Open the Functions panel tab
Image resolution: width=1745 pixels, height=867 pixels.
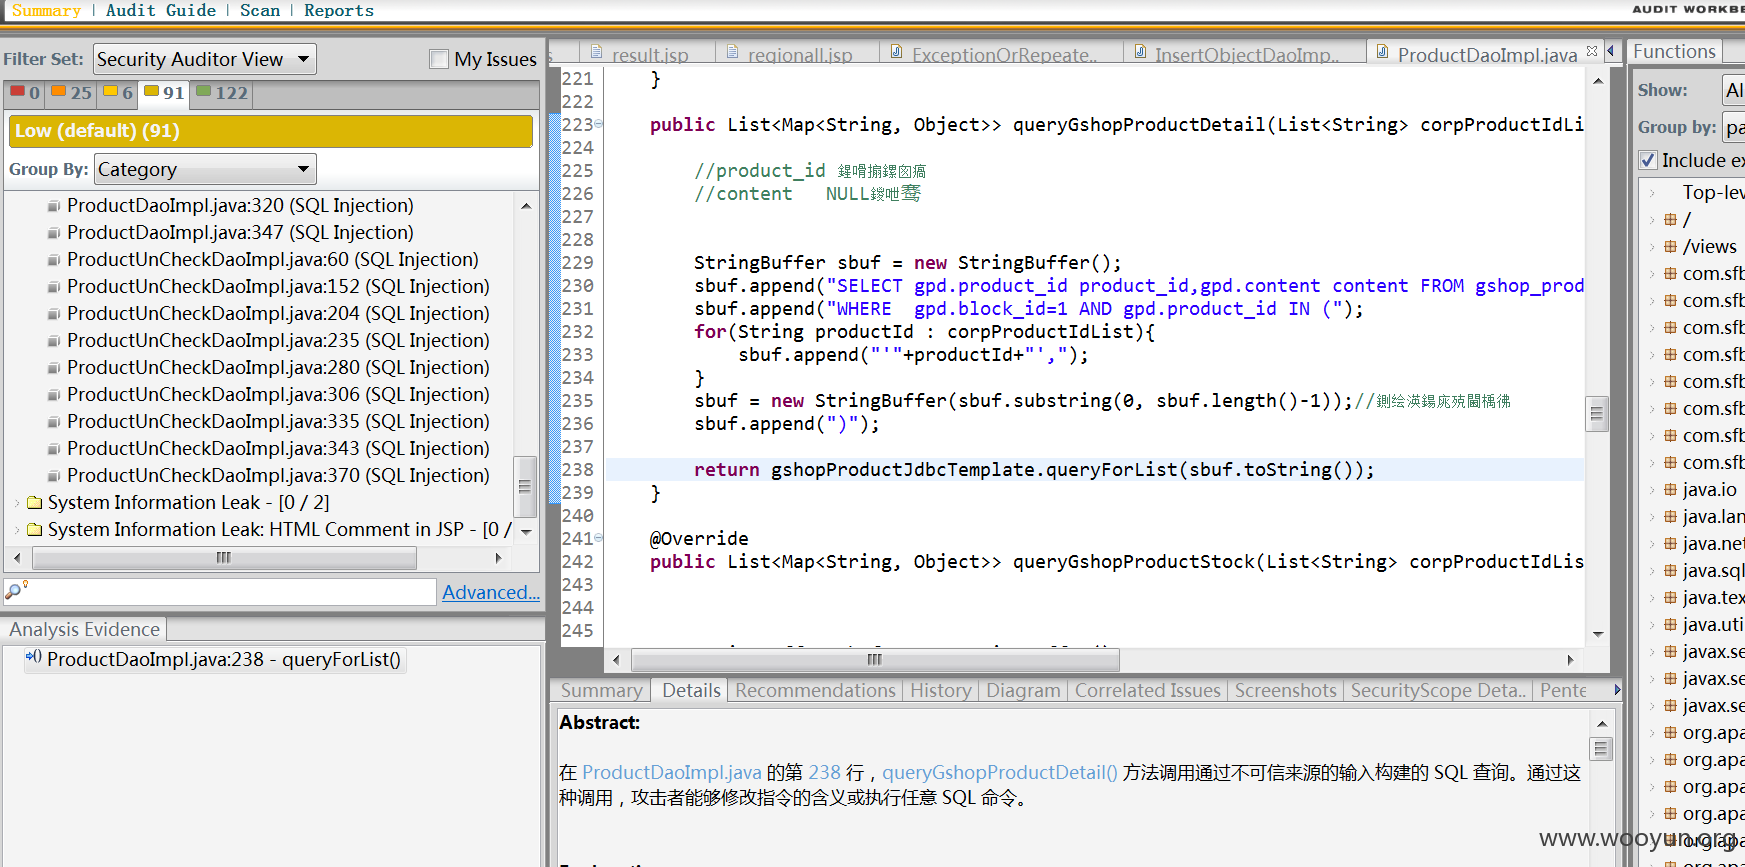[x=1674, y=51]
